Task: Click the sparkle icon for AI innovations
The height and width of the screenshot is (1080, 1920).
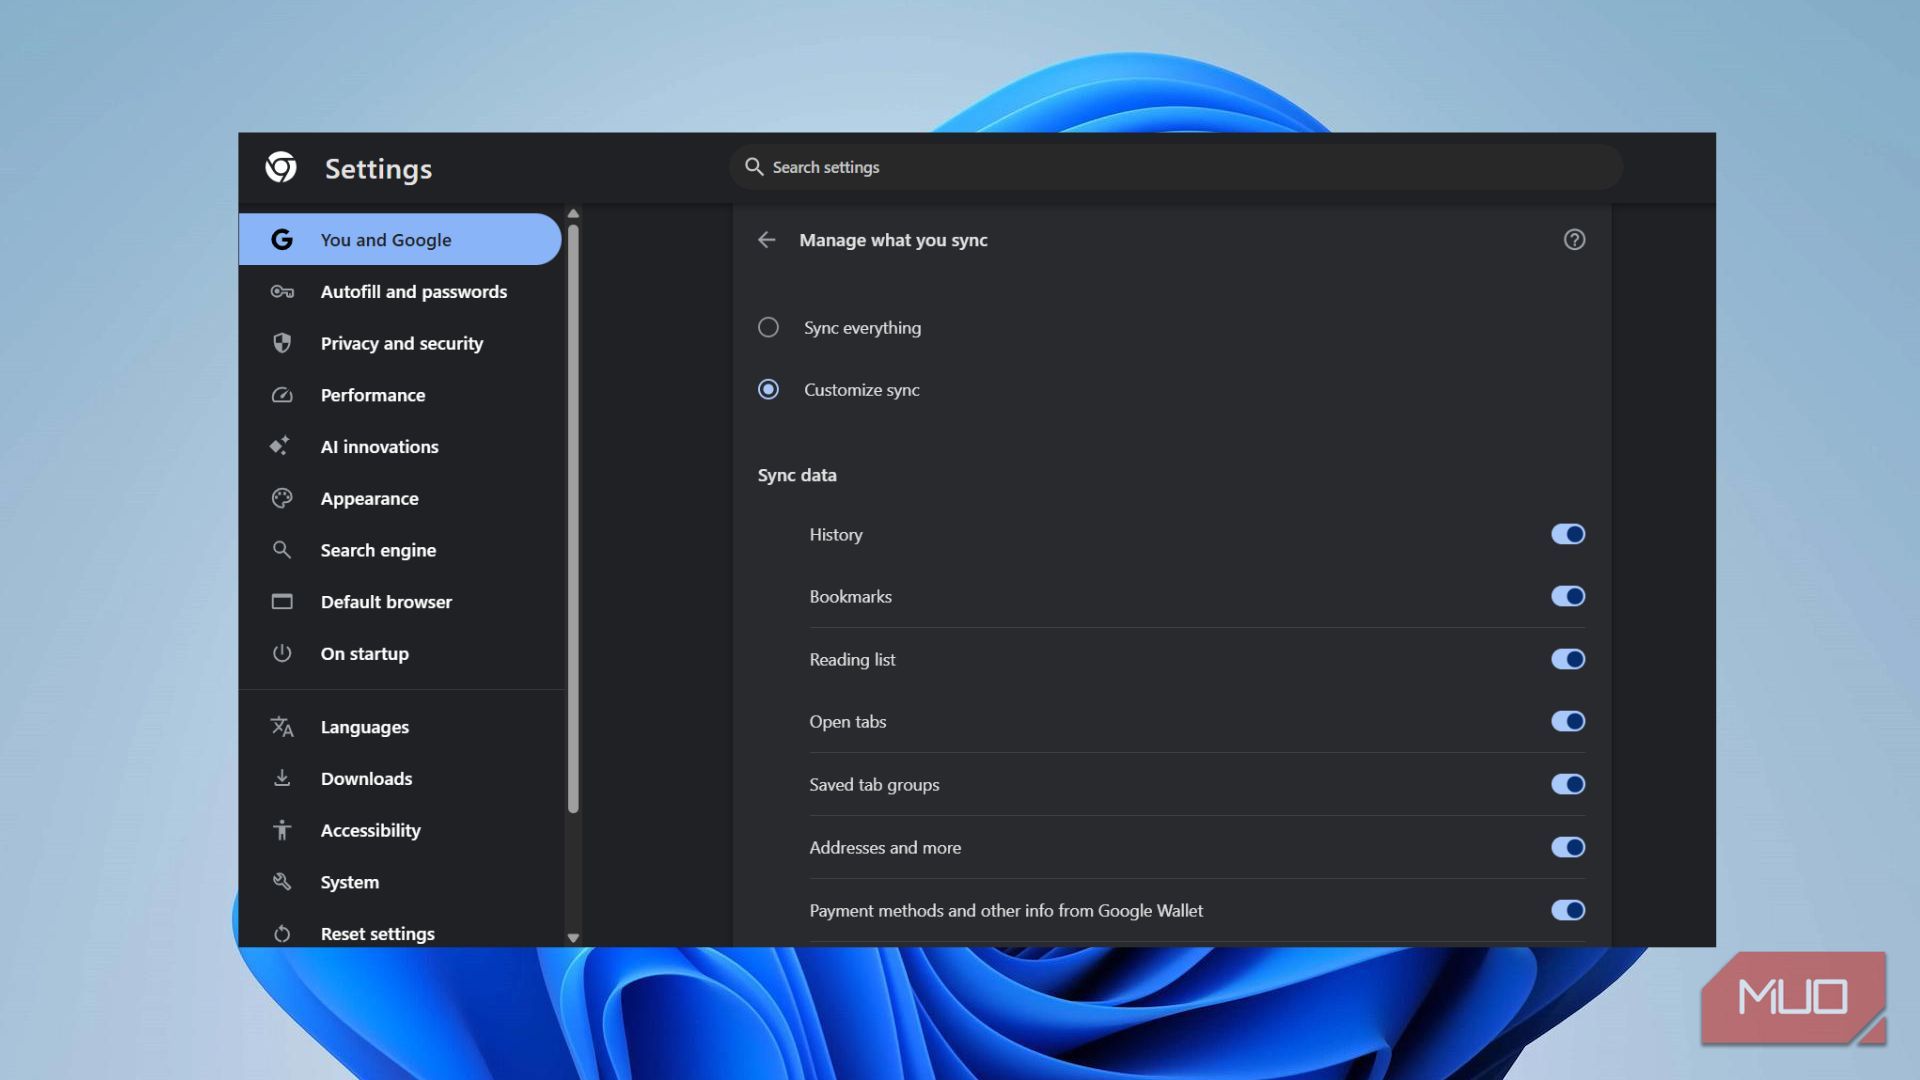Action: tap(280, 446)
